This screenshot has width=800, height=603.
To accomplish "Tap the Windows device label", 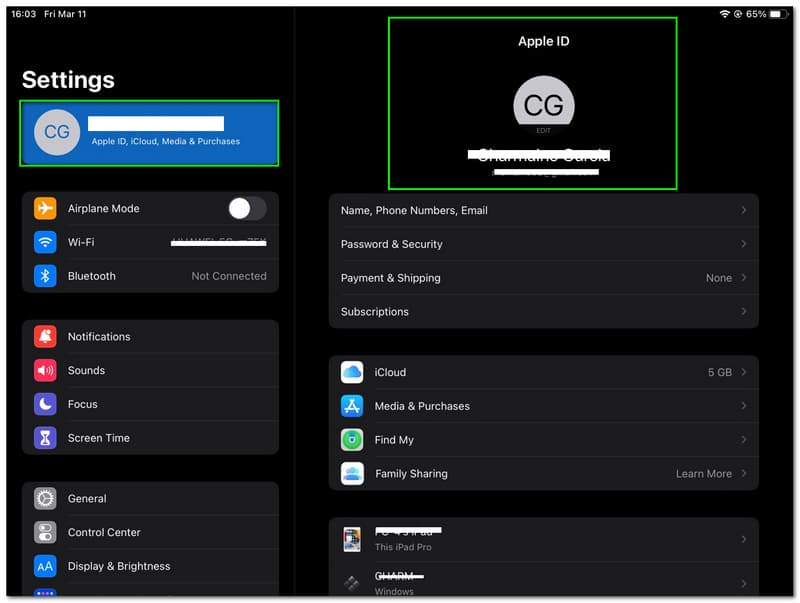I will 394,591.
